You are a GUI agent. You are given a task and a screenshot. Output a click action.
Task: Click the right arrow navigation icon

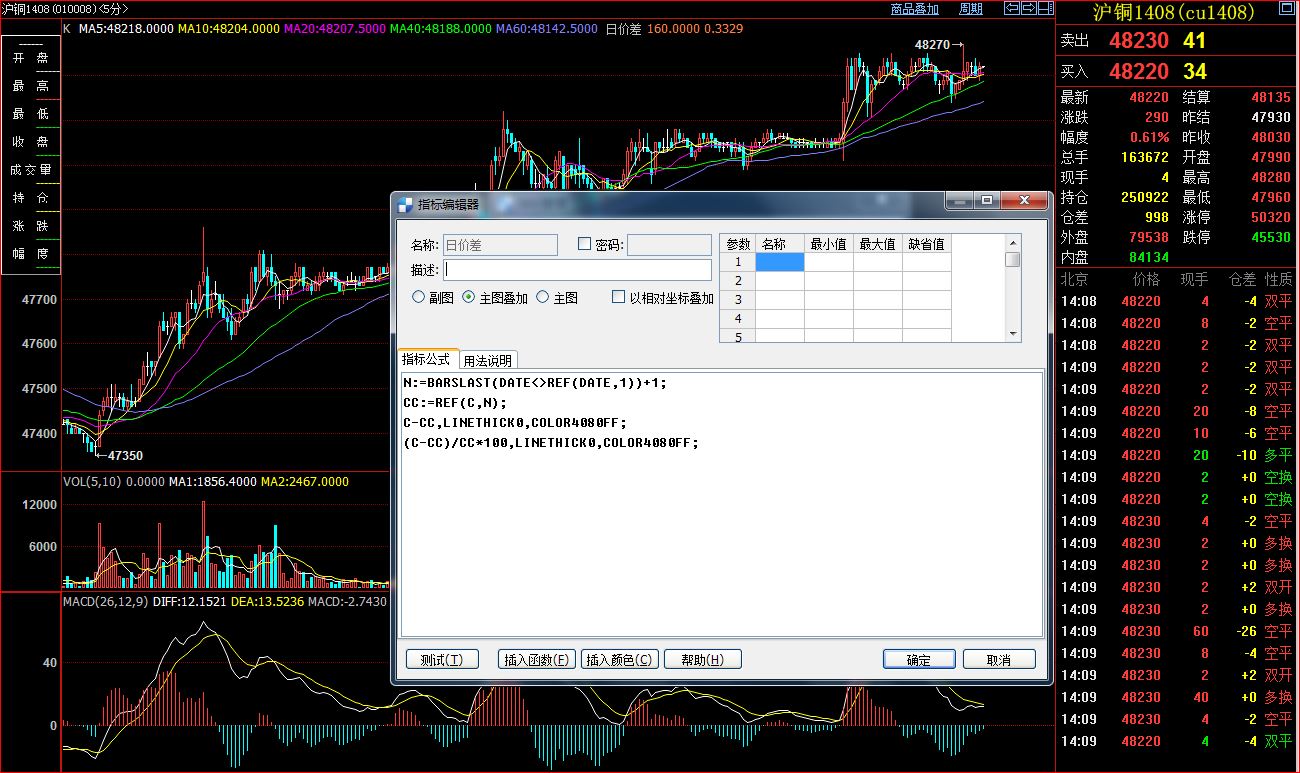pos(1029,8)
